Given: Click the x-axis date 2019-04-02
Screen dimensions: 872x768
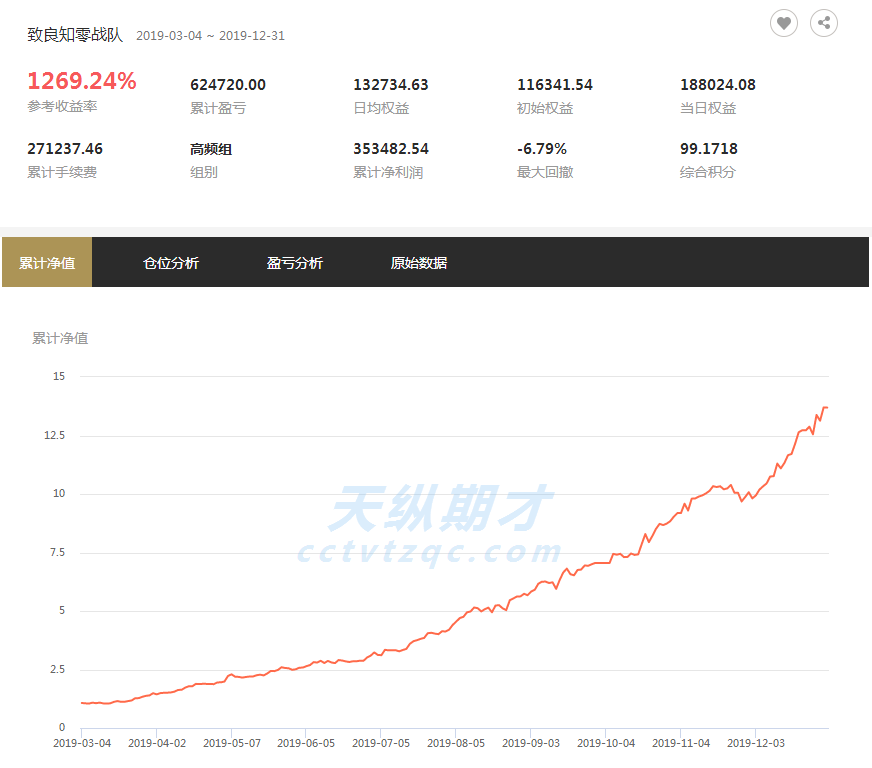Looking at the screenshot, I should [x=157, y=743].
